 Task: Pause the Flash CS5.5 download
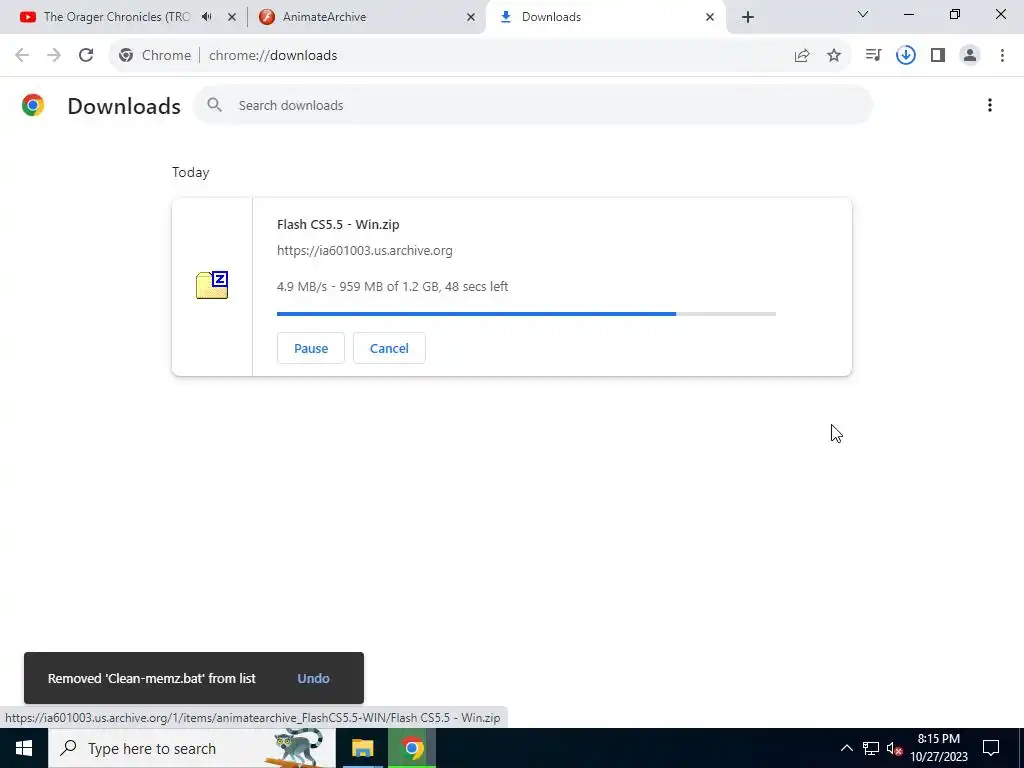point(311,348)
